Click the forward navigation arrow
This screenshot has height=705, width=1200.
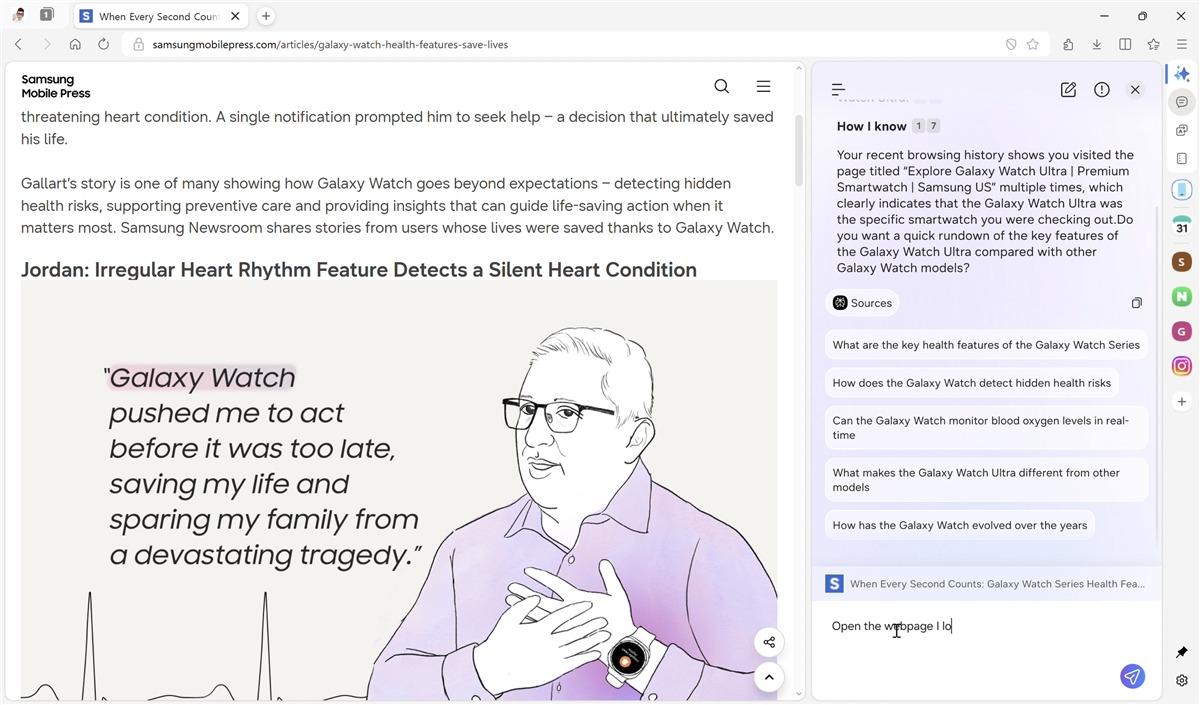[46, 44]
